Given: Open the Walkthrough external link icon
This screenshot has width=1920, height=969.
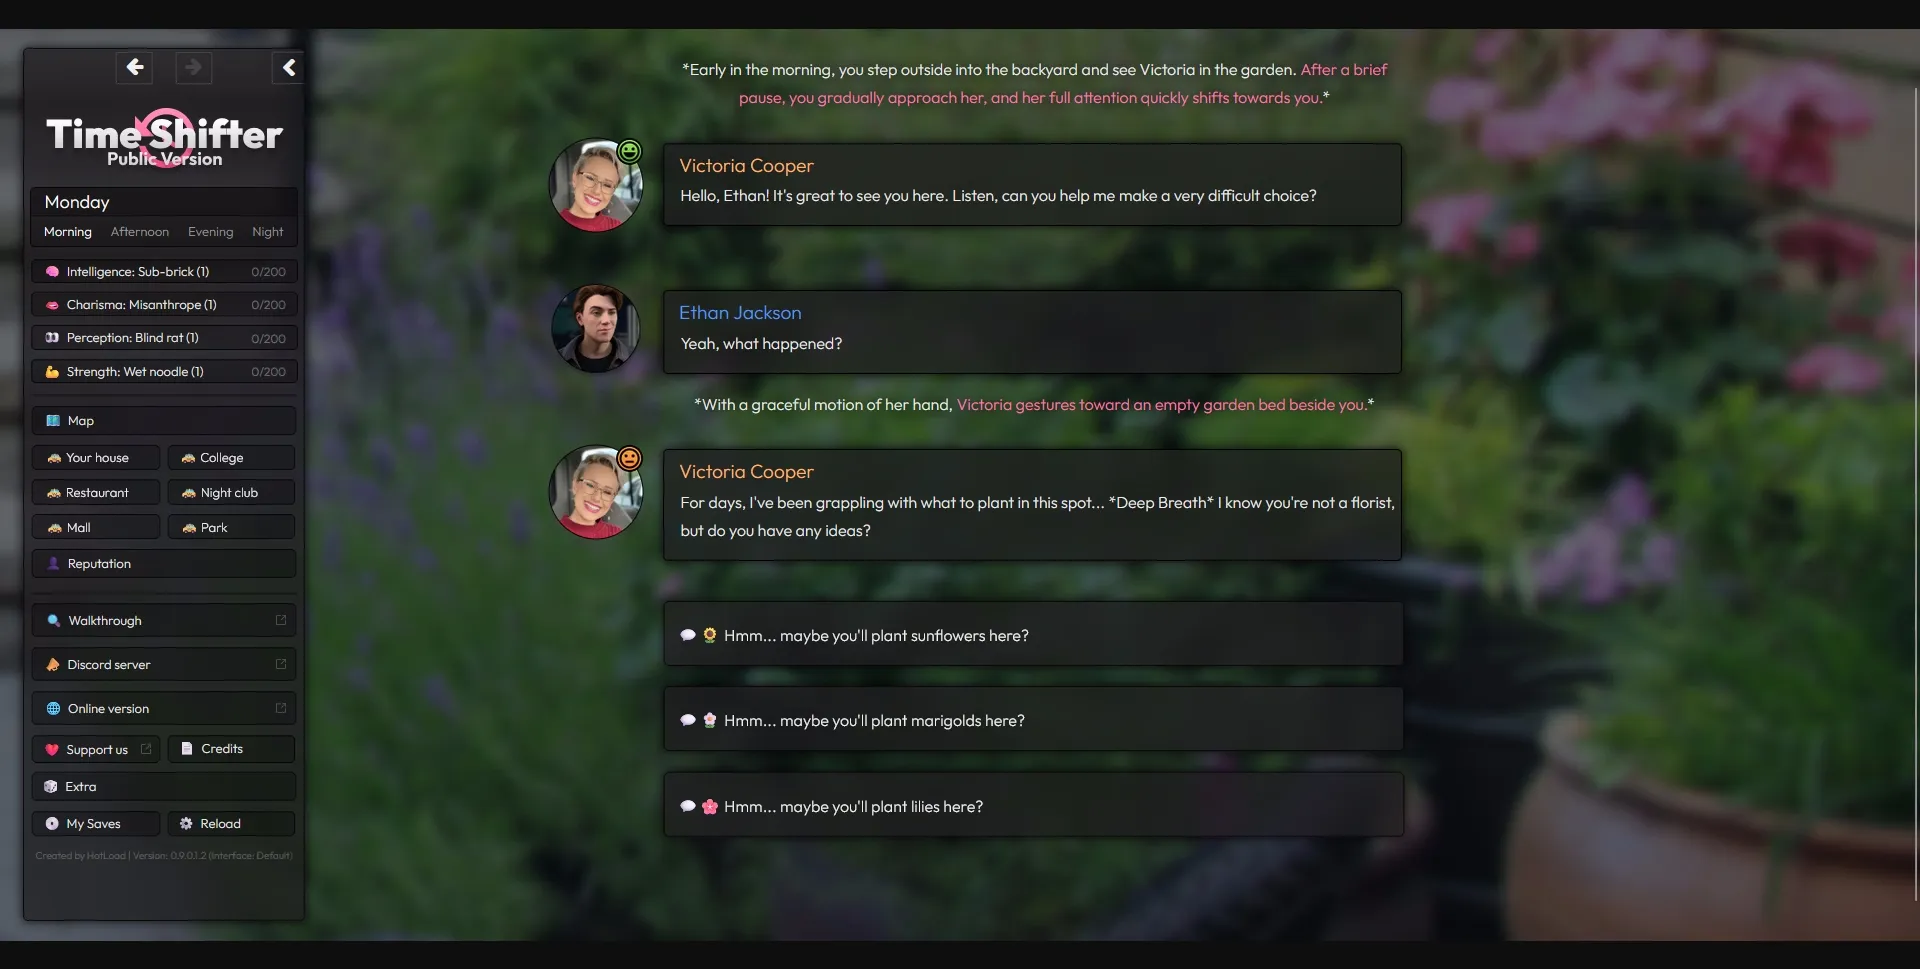Looking at the screenshot, I should (281, 620).
